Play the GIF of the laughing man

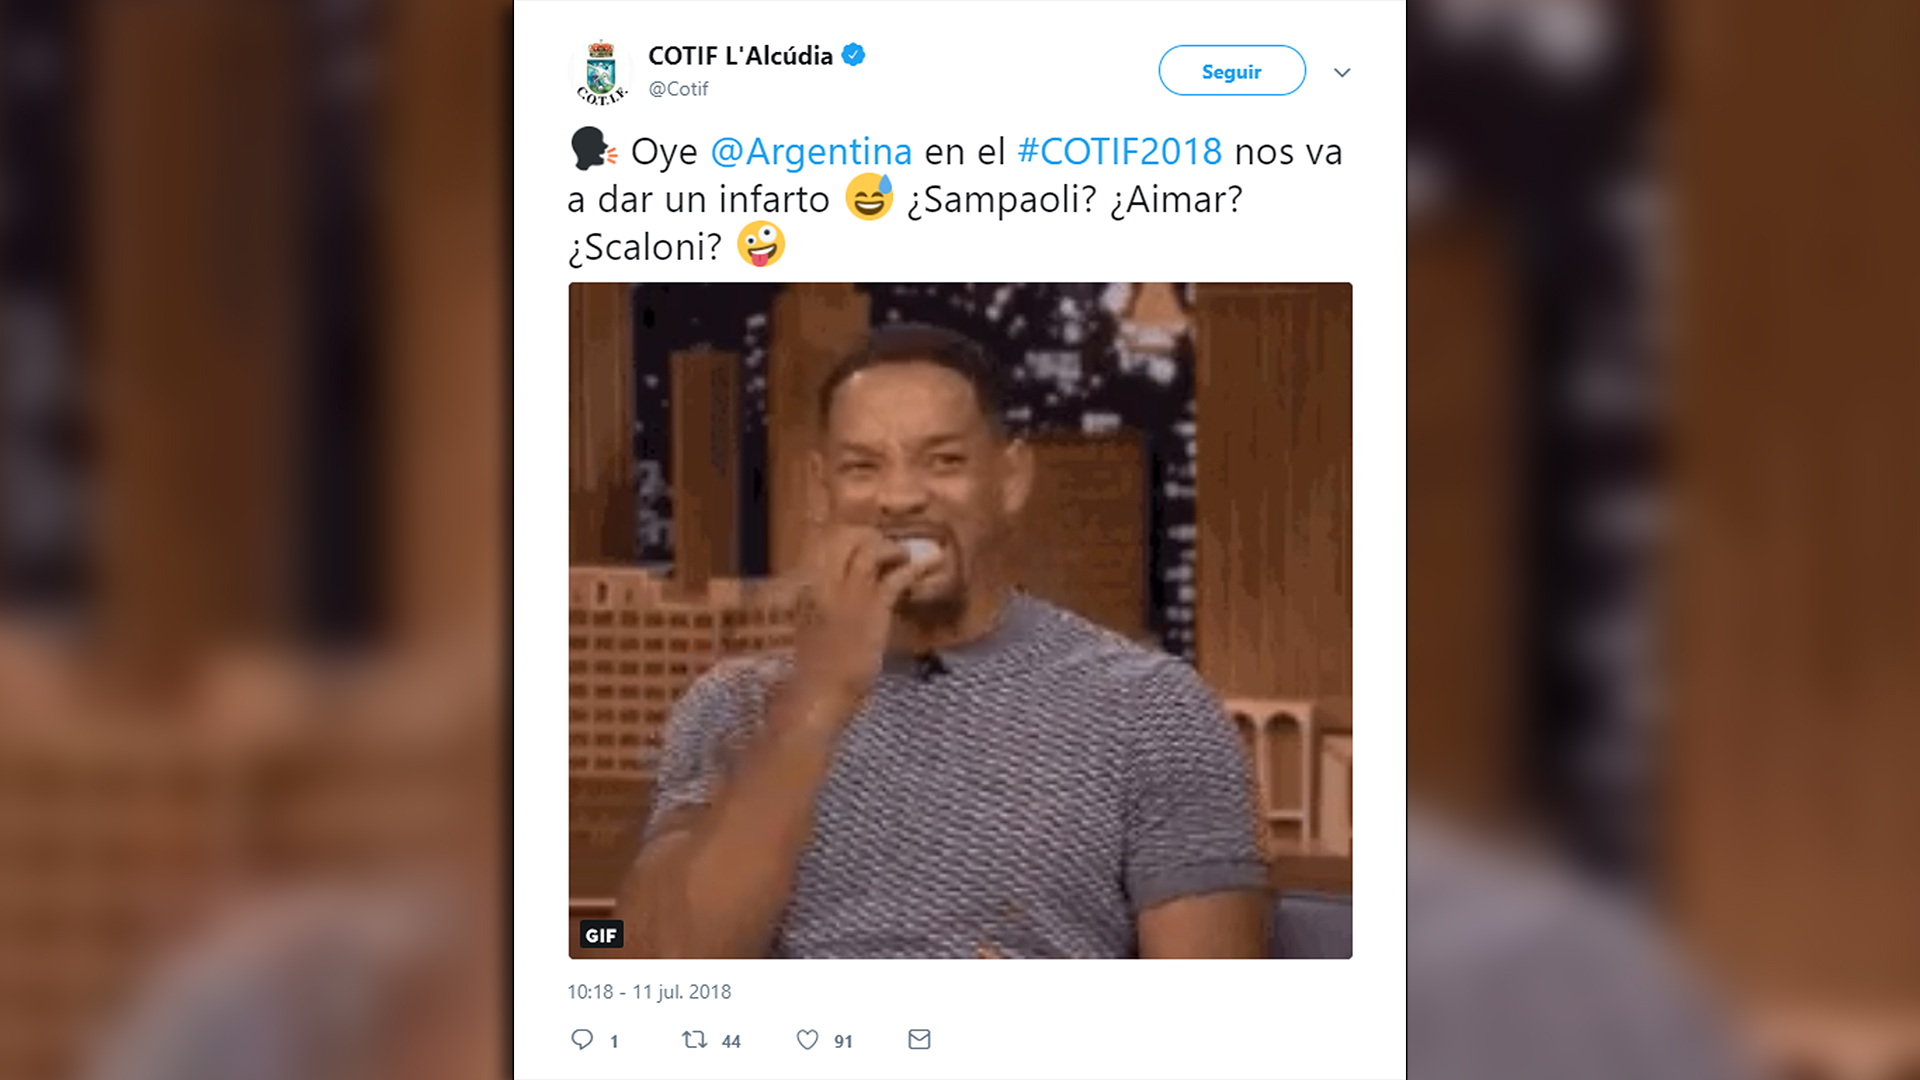click(x=960, y=621)
